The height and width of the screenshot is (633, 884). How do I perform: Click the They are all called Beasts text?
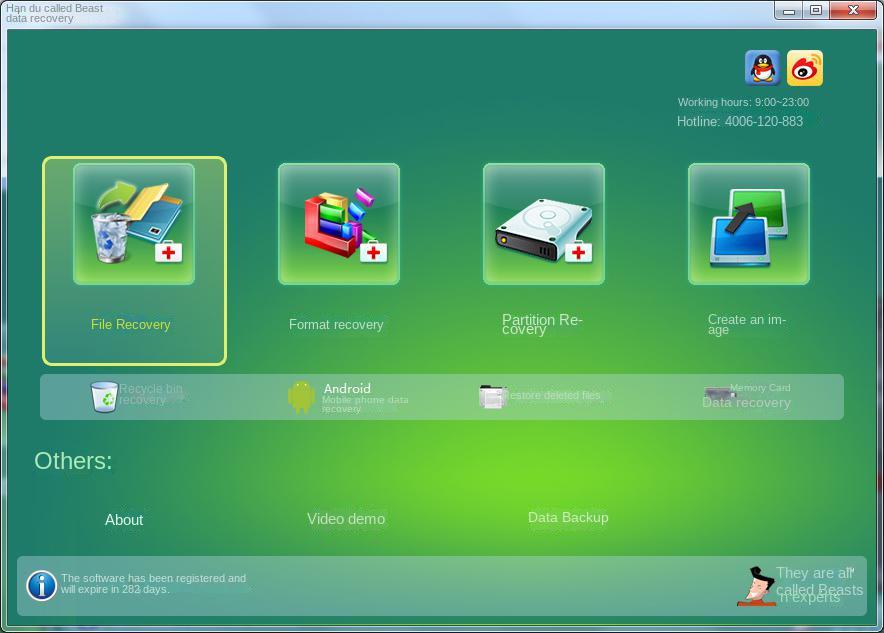819,585
